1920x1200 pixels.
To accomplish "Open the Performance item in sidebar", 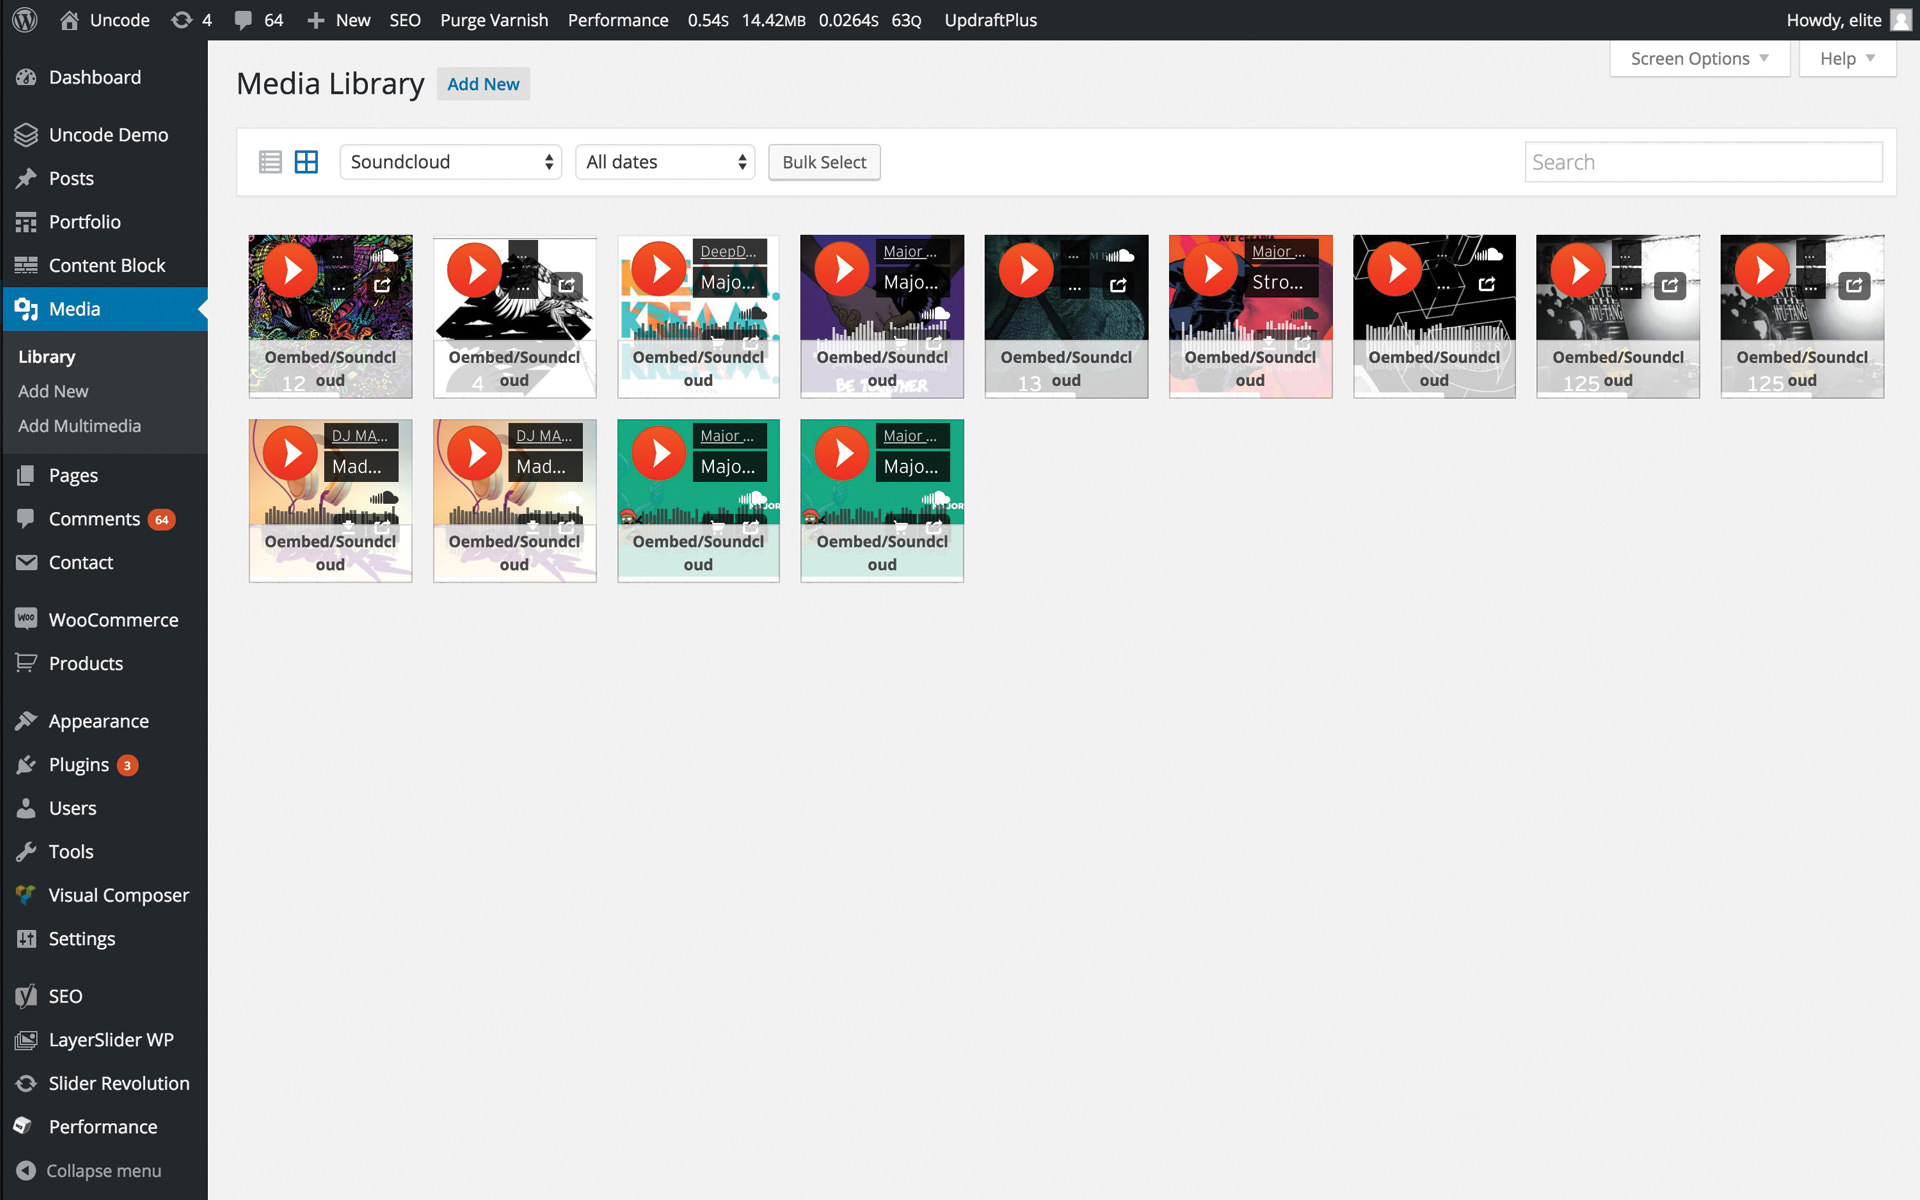I will [104, 1127].
